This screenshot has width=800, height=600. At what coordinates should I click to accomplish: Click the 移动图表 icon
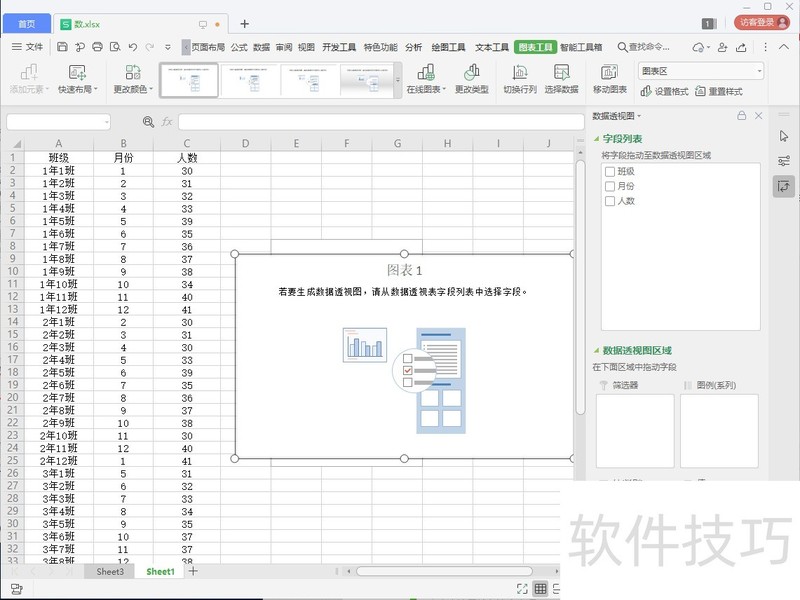click(609, 78)
